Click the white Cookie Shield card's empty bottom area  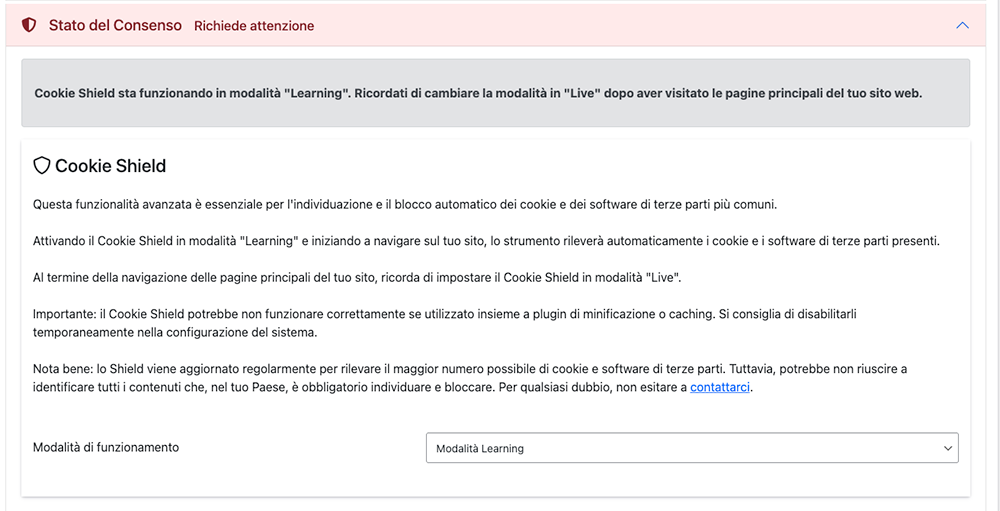(x=495, y=480)
